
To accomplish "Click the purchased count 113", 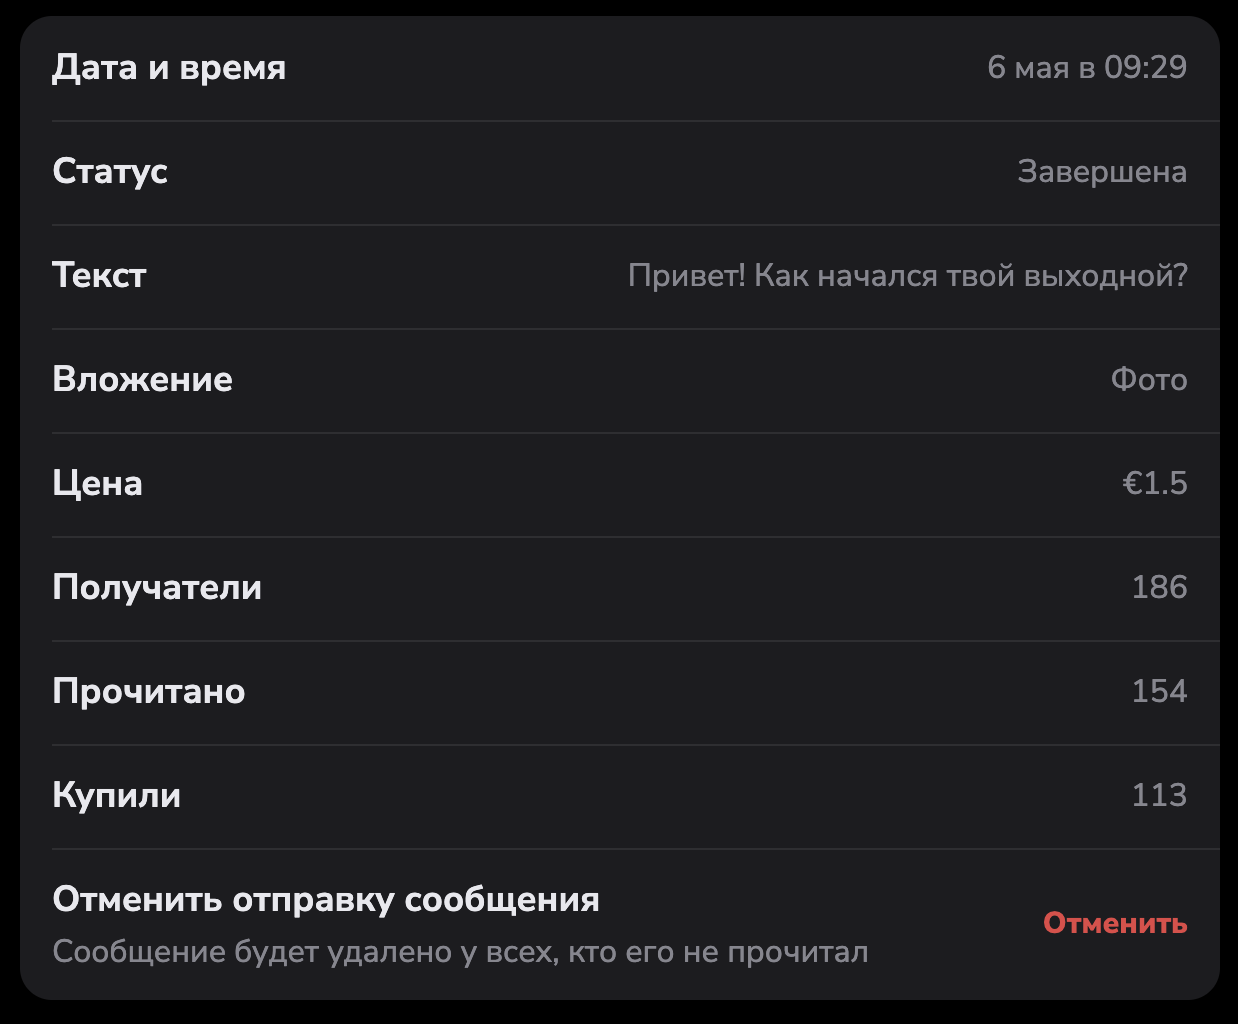I will (x=1159, y=795).
